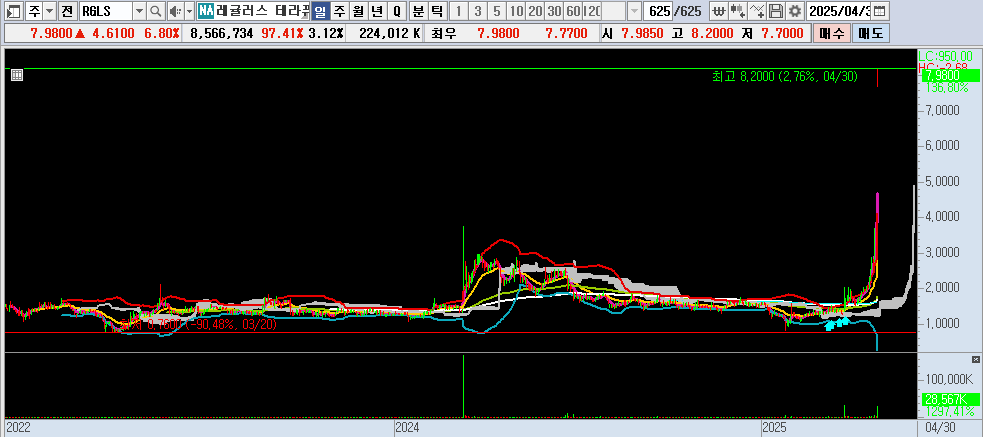Click the 97.41% red percentage
The width and height of the screenshot is (983, 437).
tap(281, 33)
